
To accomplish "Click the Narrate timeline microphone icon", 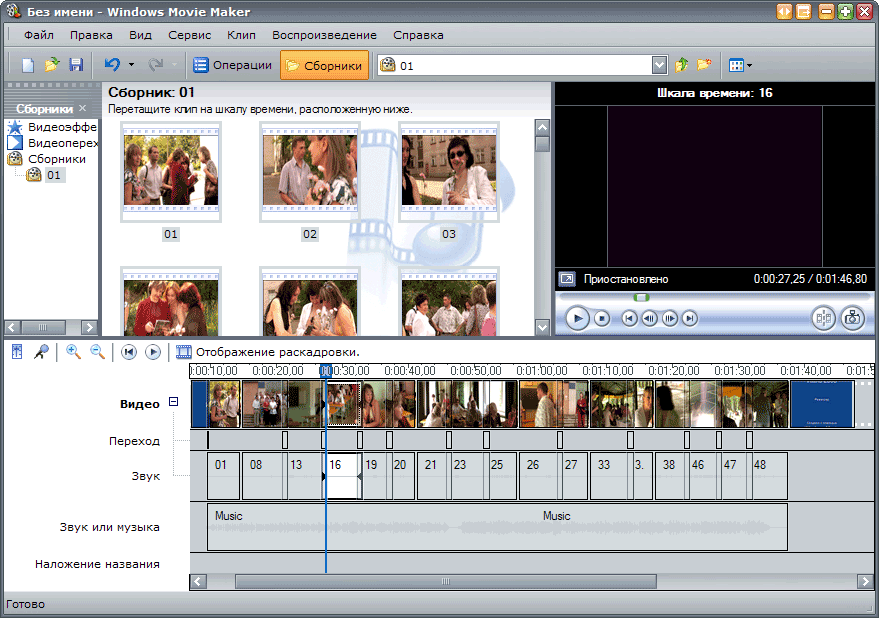I will tap(42, 352).
